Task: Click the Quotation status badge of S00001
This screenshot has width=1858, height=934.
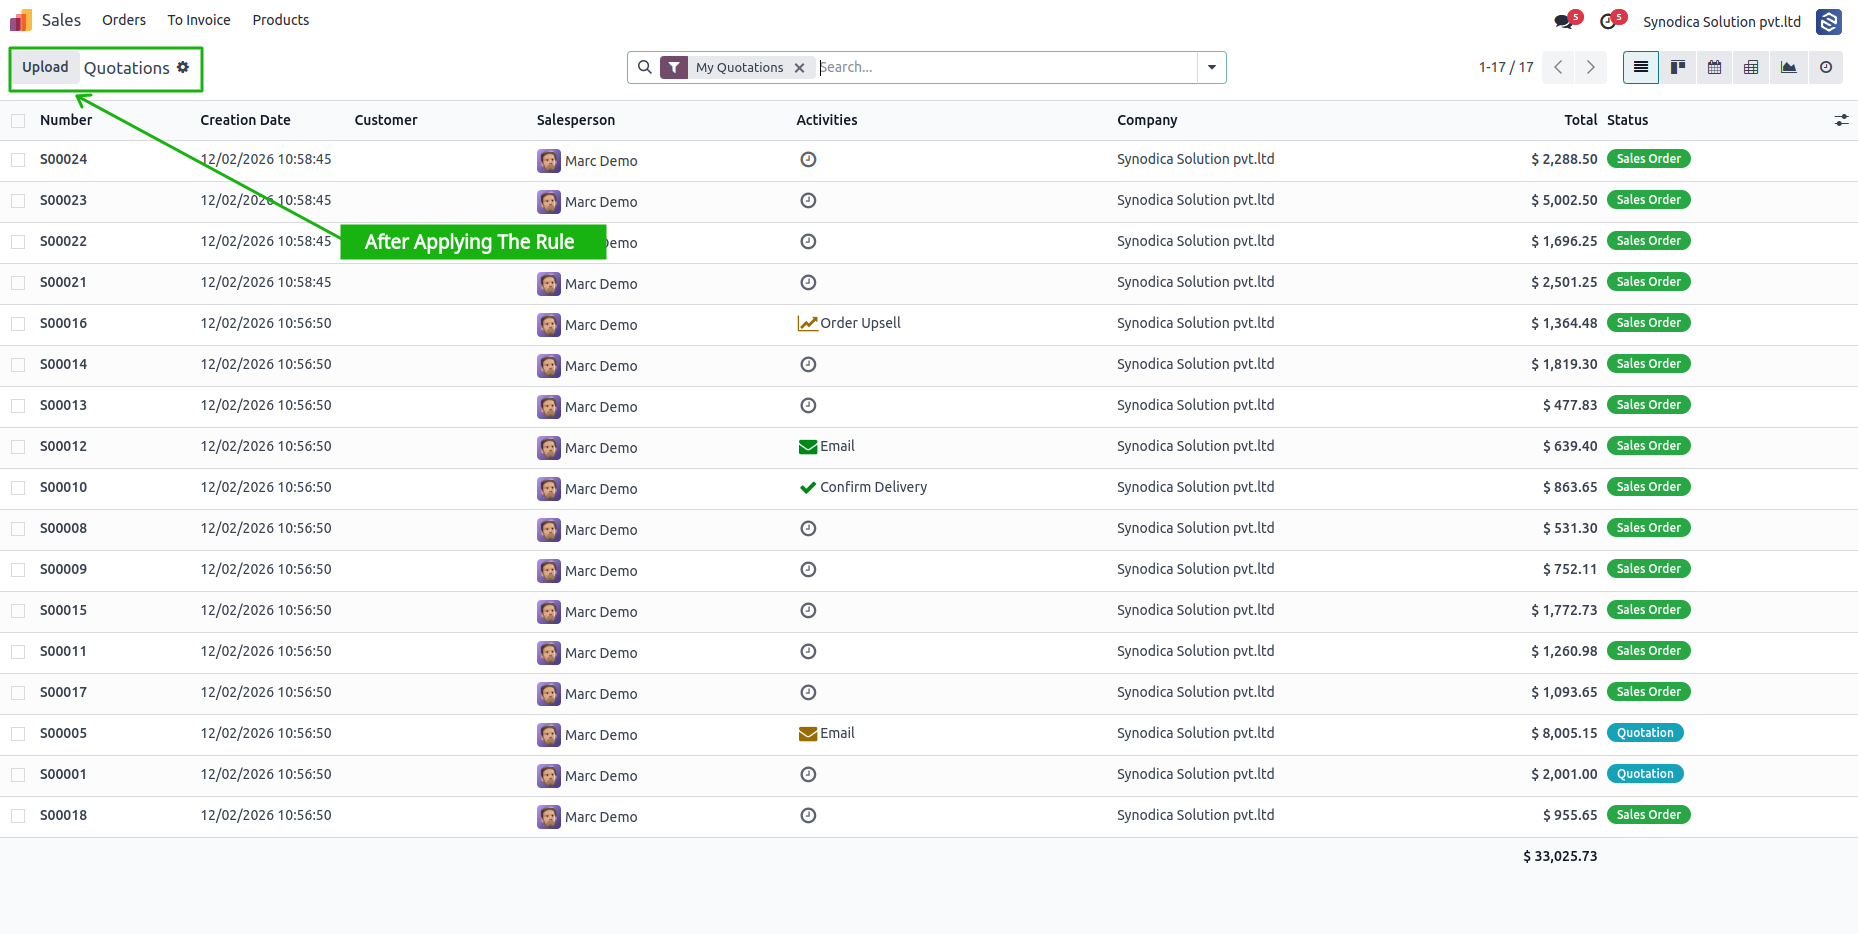Action: point(1645,774)
